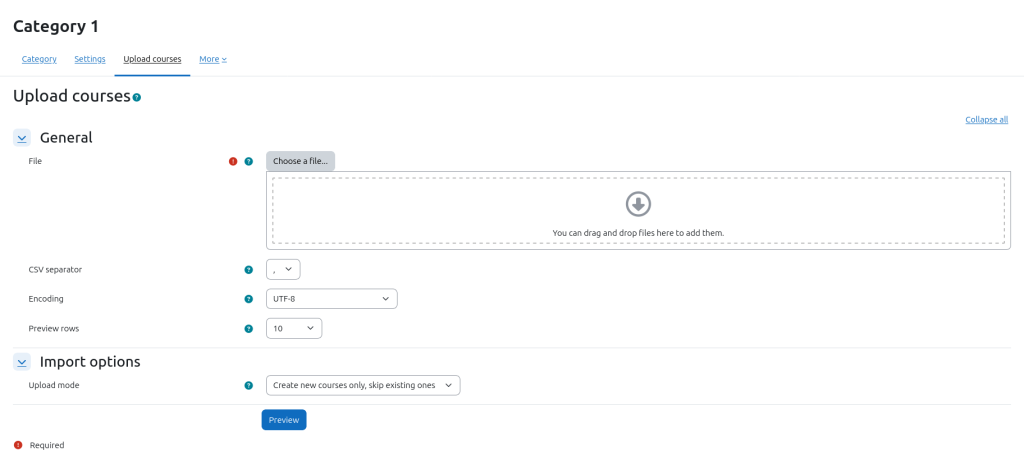The width and height of the screenshot is (1024, 474).
Task: Click the Collapse all link
Action: pos(986,120)
